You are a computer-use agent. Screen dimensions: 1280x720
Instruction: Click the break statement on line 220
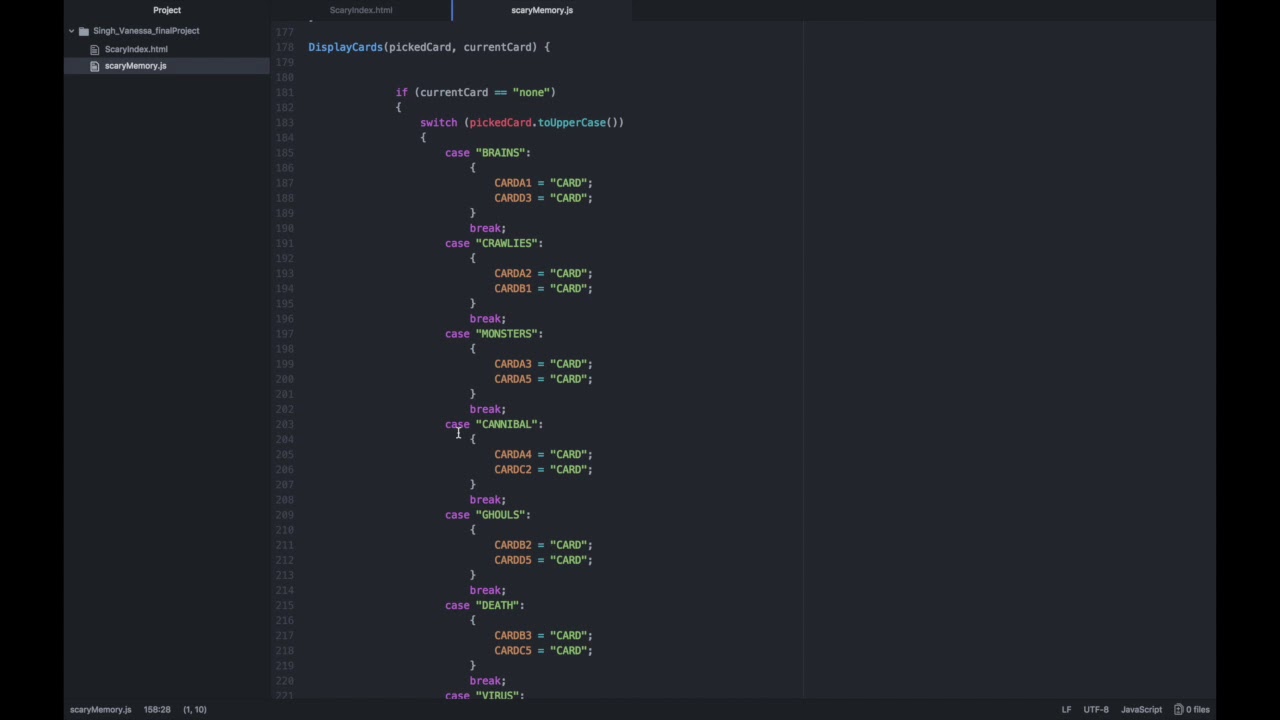click(488, 681)
